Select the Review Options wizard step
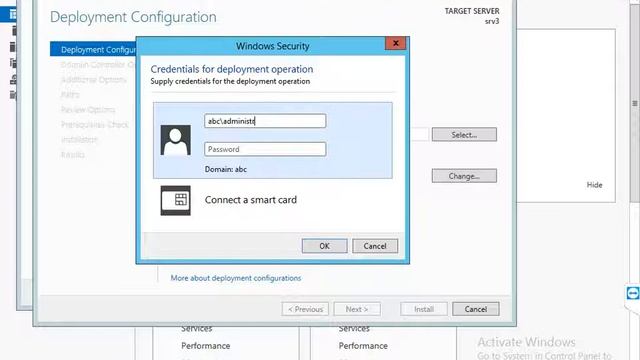This screenshot has height=360, width=640. pyautogui.click(x=88, y=109)
